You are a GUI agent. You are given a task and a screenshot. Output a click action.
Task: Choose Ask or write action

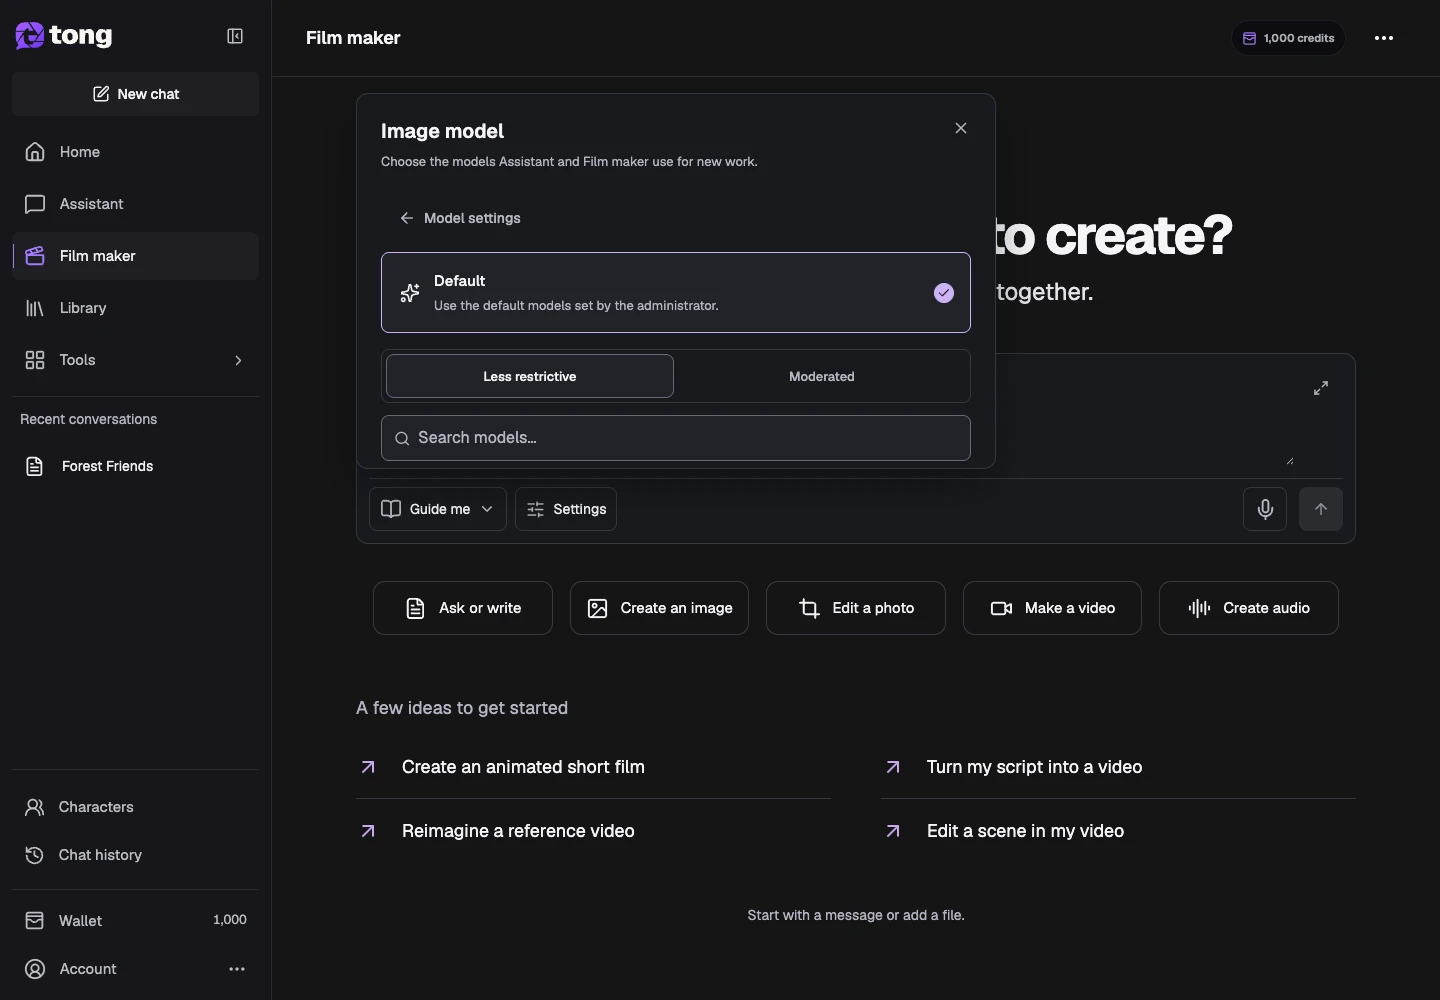coord(463,608)
